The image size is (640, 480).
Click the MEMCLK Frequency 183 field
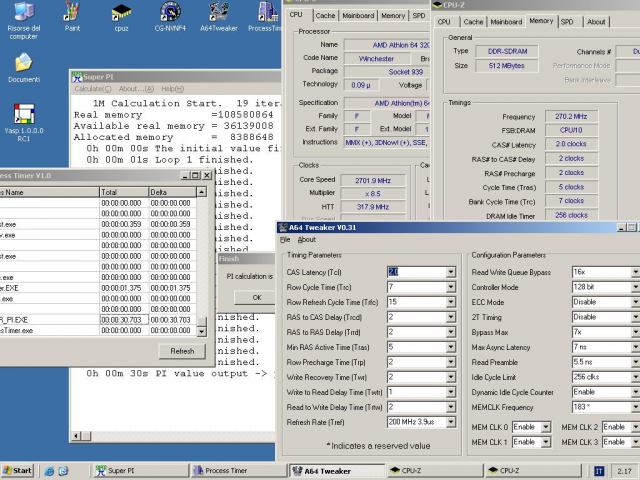click(606, 407)
